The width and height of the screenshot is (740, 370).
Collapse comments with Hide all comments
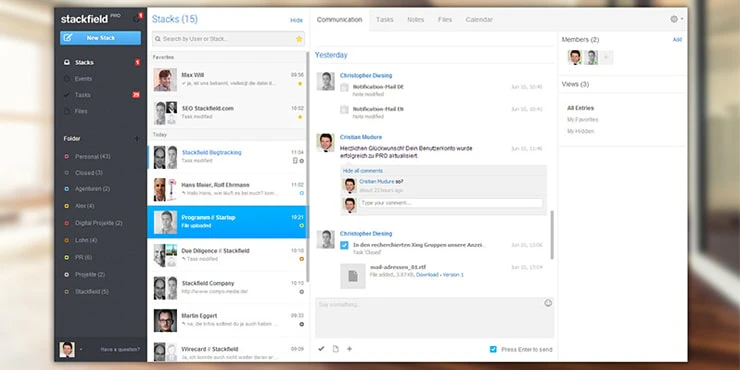(362, 171)
